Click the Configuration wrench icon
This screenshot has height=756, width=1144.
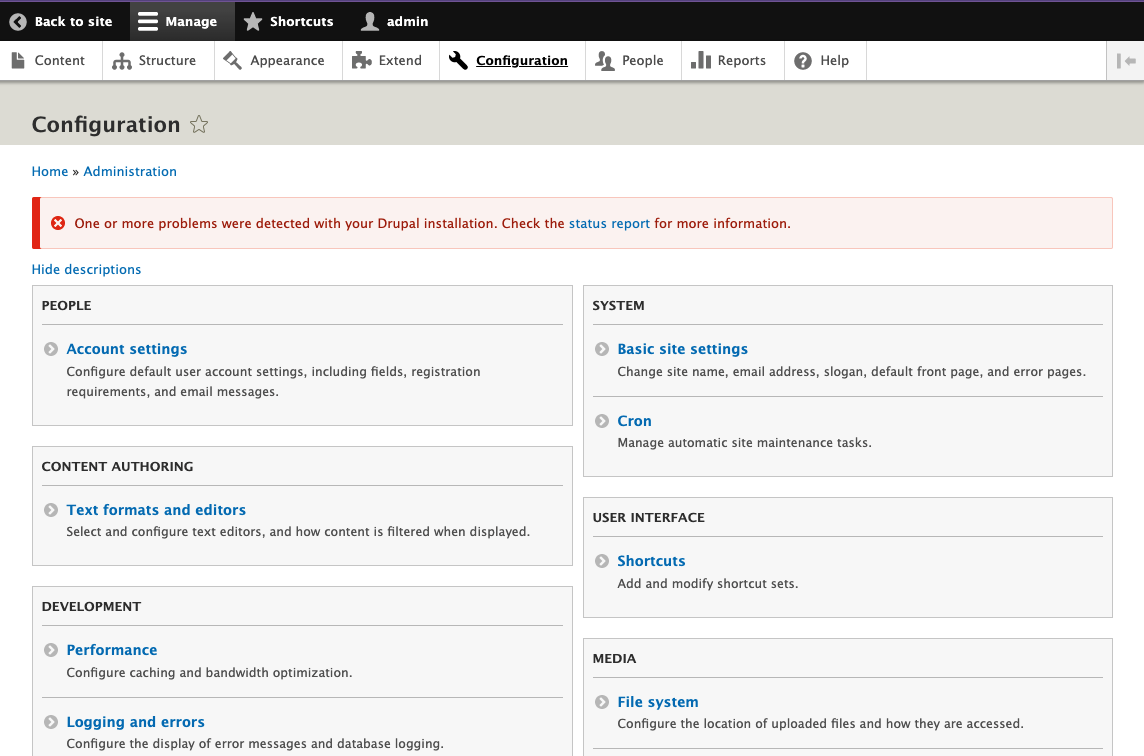click(458, 61)
